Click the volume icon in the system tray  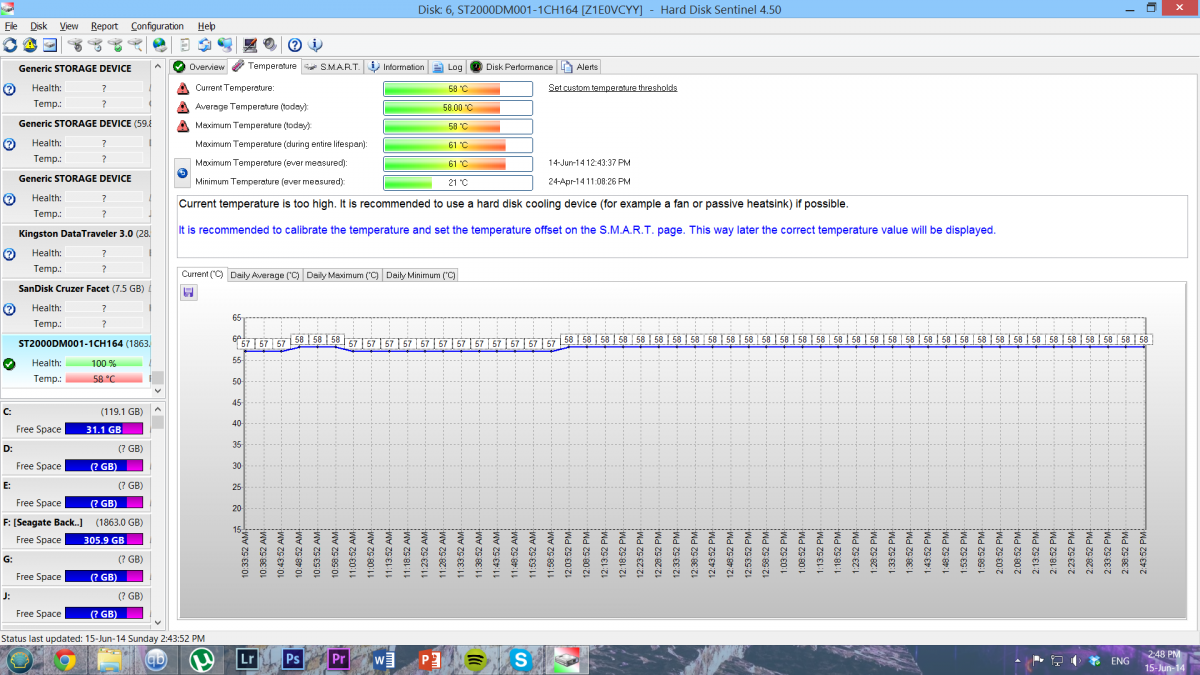1075,661
